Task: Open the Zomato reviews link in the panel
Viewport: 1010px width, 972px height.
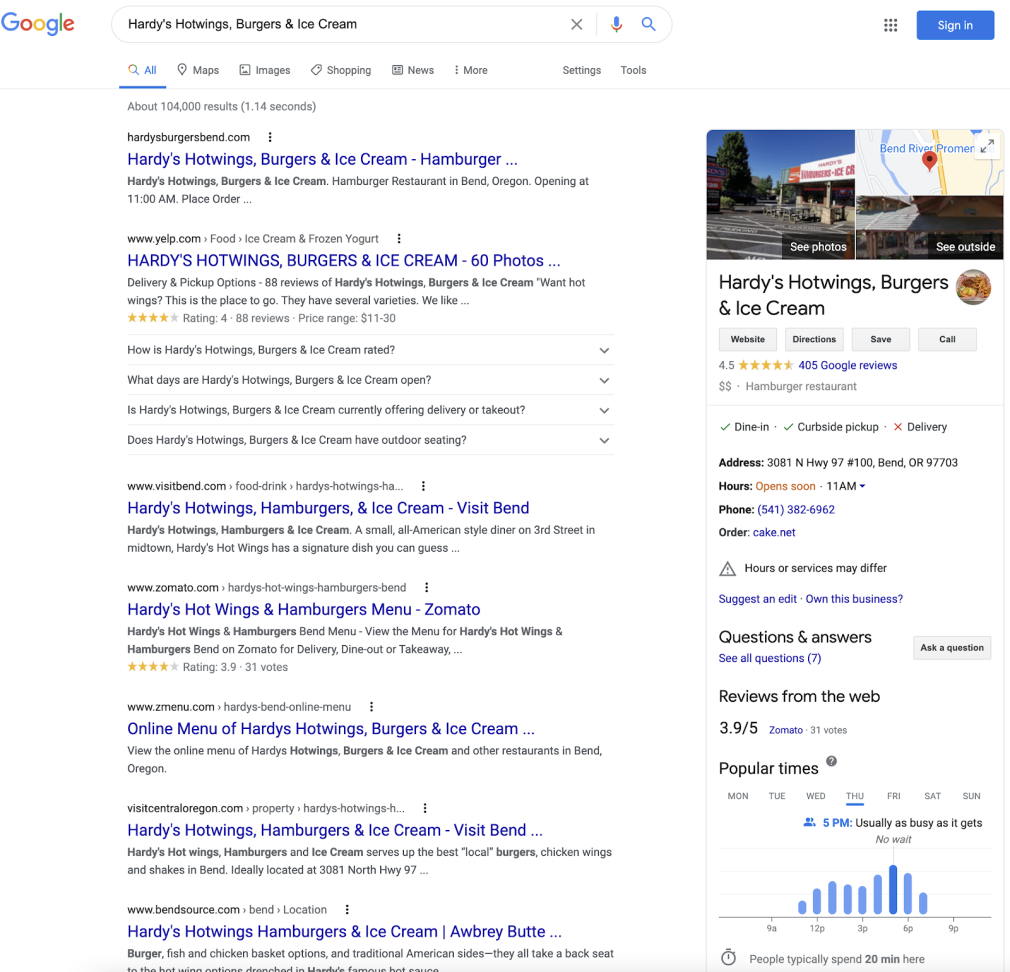Action: 786,730
